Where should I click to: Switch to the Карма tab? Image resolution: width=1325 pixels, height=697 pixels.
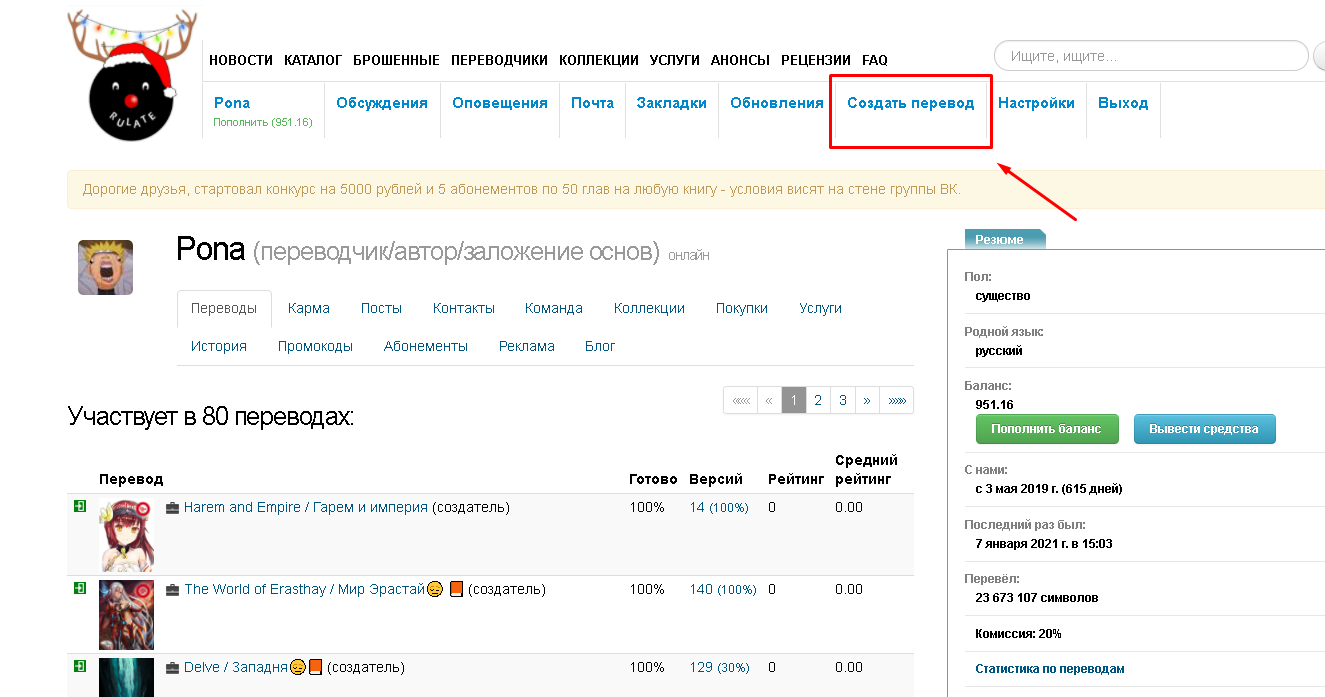pos(308,308)
